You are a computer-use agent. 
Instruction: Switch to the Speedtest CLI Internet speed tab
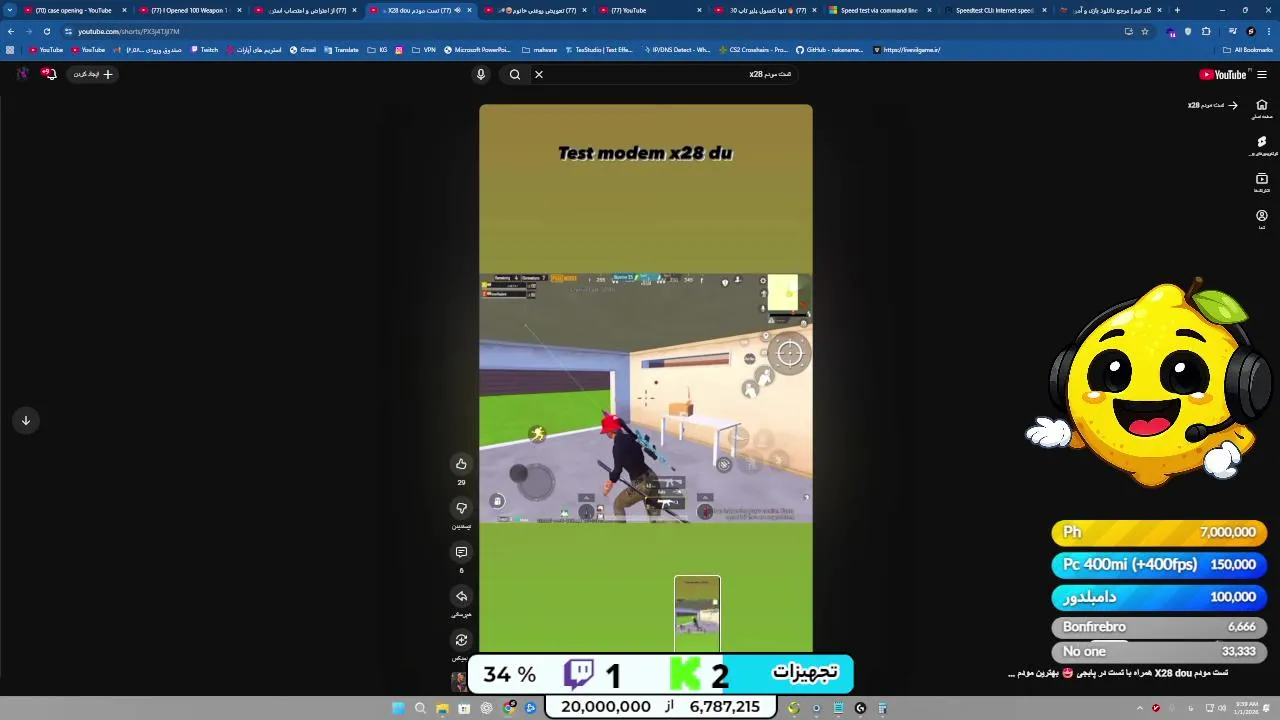coord(994,10)
